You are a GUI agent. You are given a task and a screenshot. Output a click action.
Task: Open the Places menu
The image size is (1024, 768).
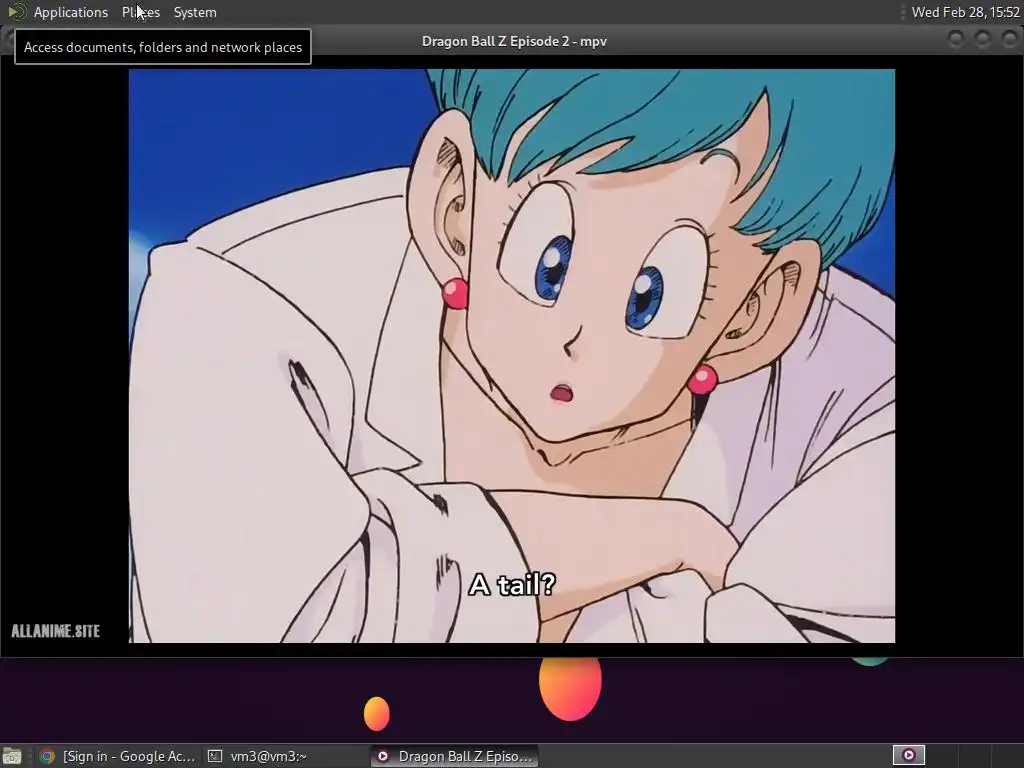coord(140,12)
